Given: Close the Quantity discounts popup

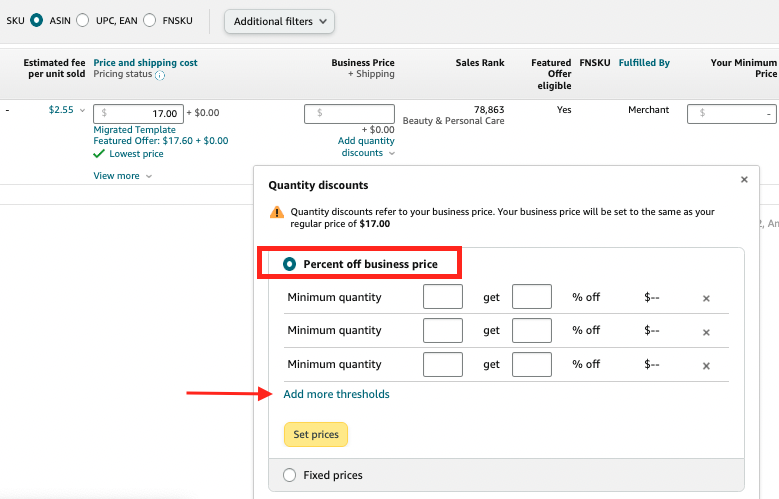Looking at the screenshot, I should 743,180.
